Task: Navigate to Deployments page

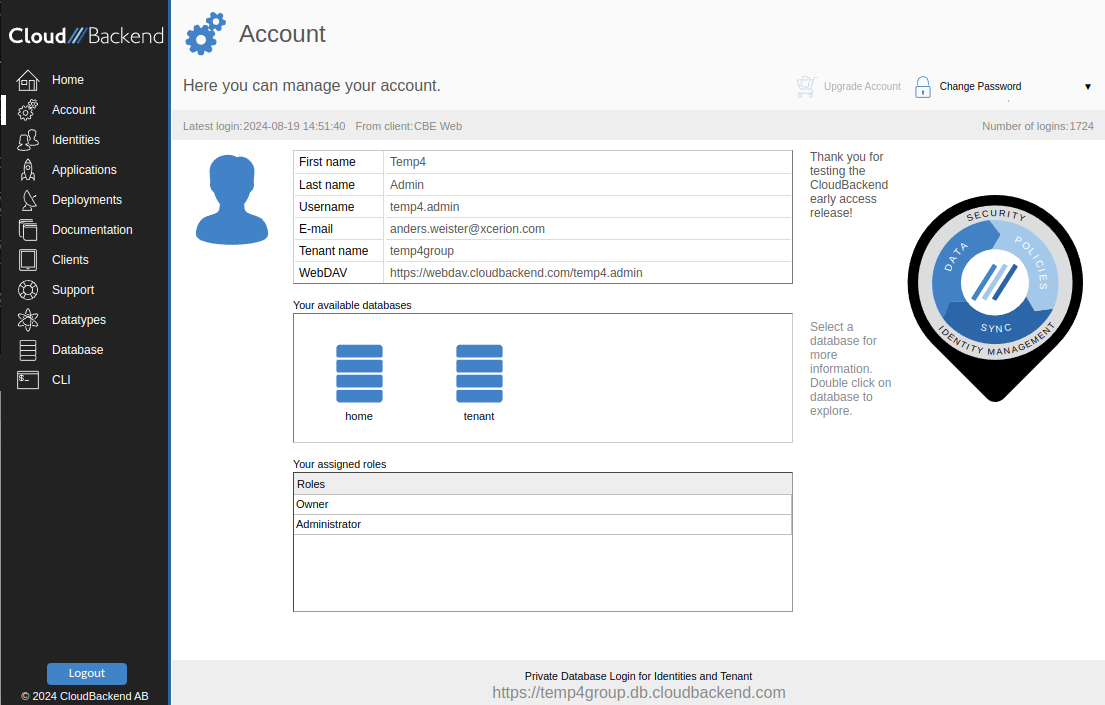Action: click(x=87, y=200)
